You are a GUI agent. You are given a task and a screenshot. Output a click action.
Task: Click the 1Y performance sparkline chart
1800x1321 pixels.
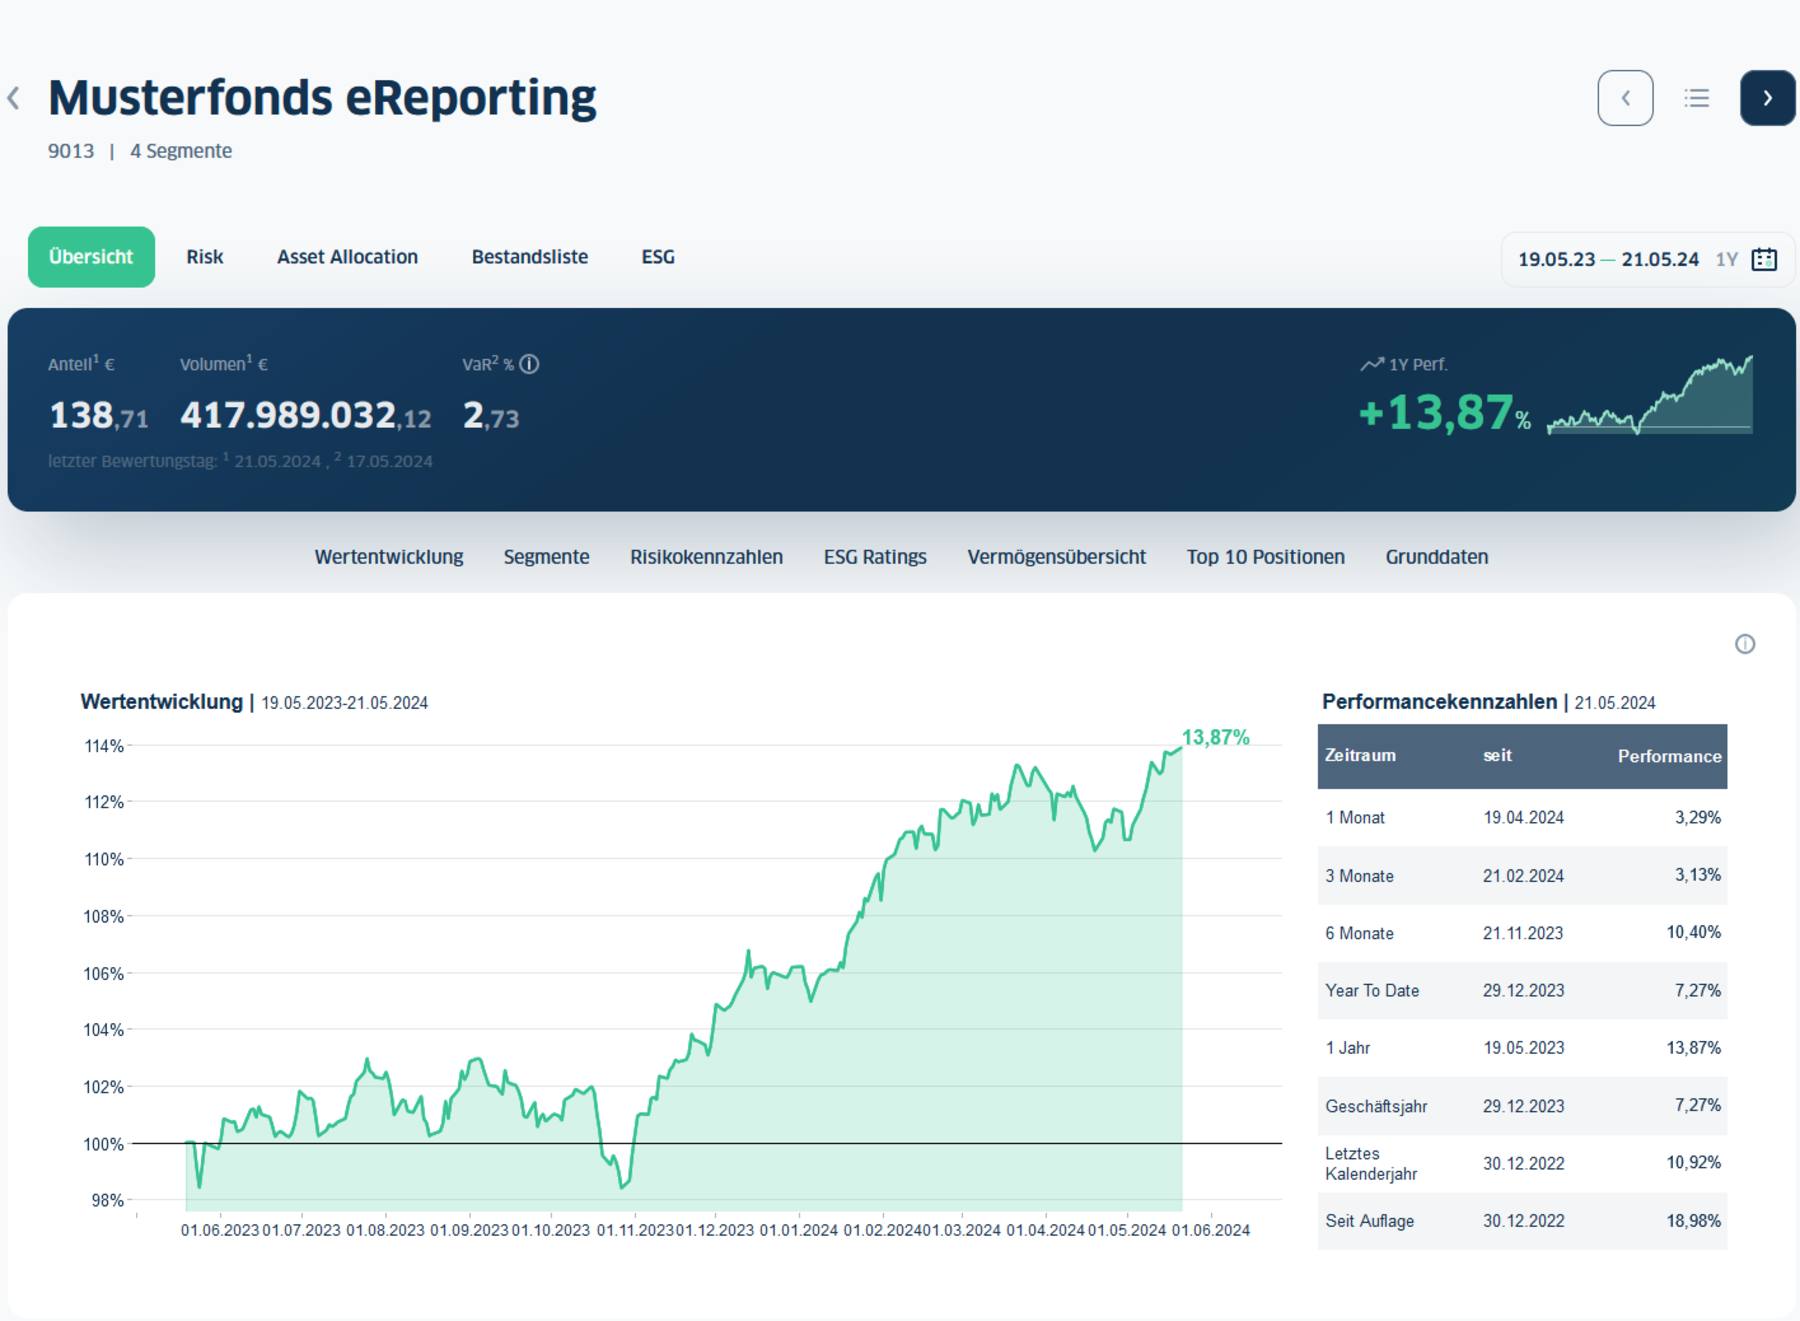tap(1649, 396)
